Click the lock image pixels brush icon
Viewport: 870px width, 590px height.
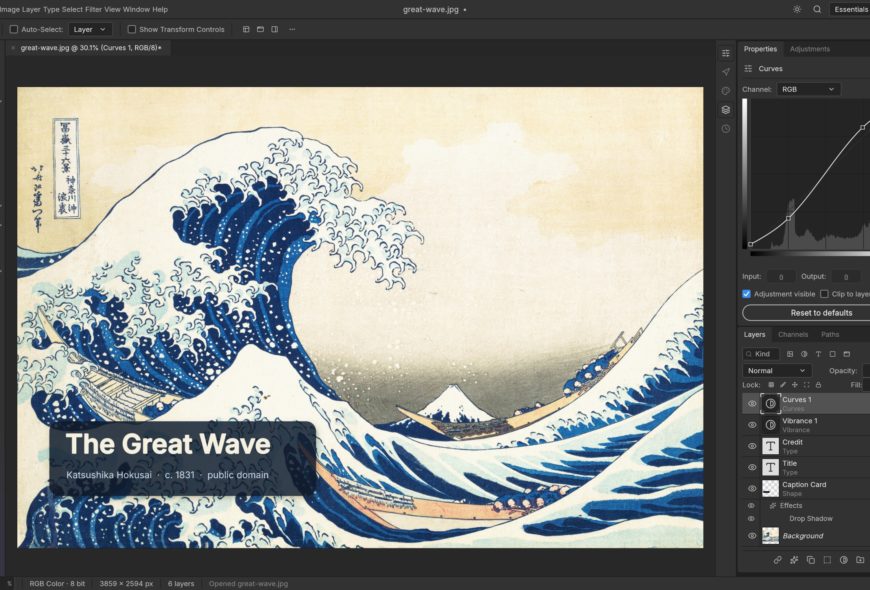[x=783, y=385]
